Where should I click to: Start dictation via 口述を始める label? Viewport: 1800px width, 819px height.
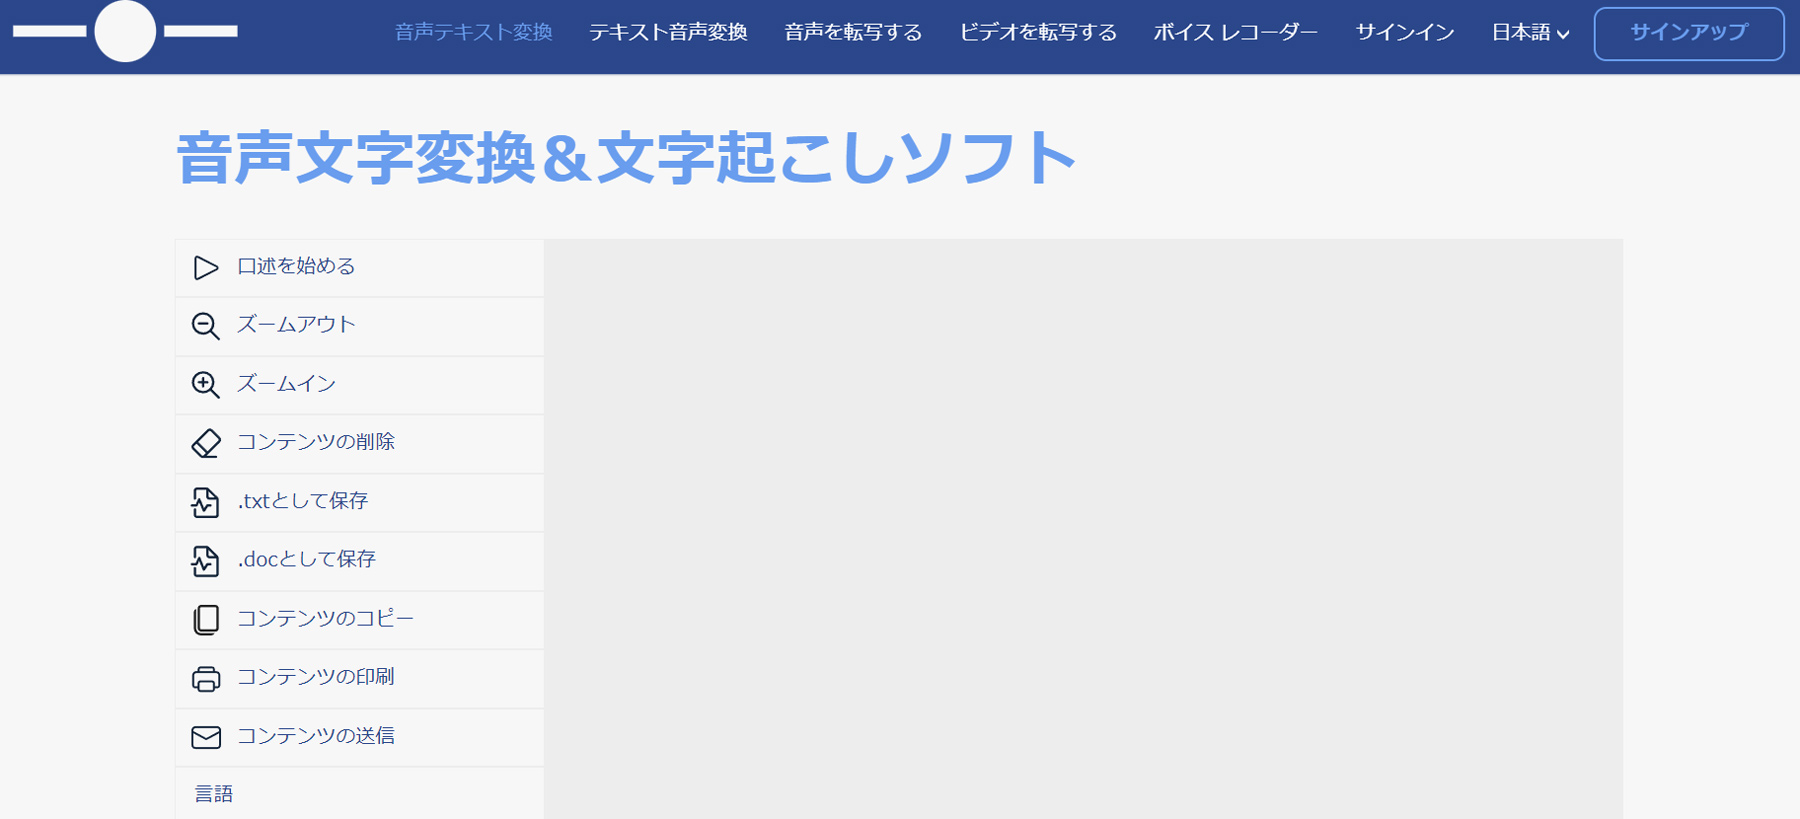tap(296, 266)
